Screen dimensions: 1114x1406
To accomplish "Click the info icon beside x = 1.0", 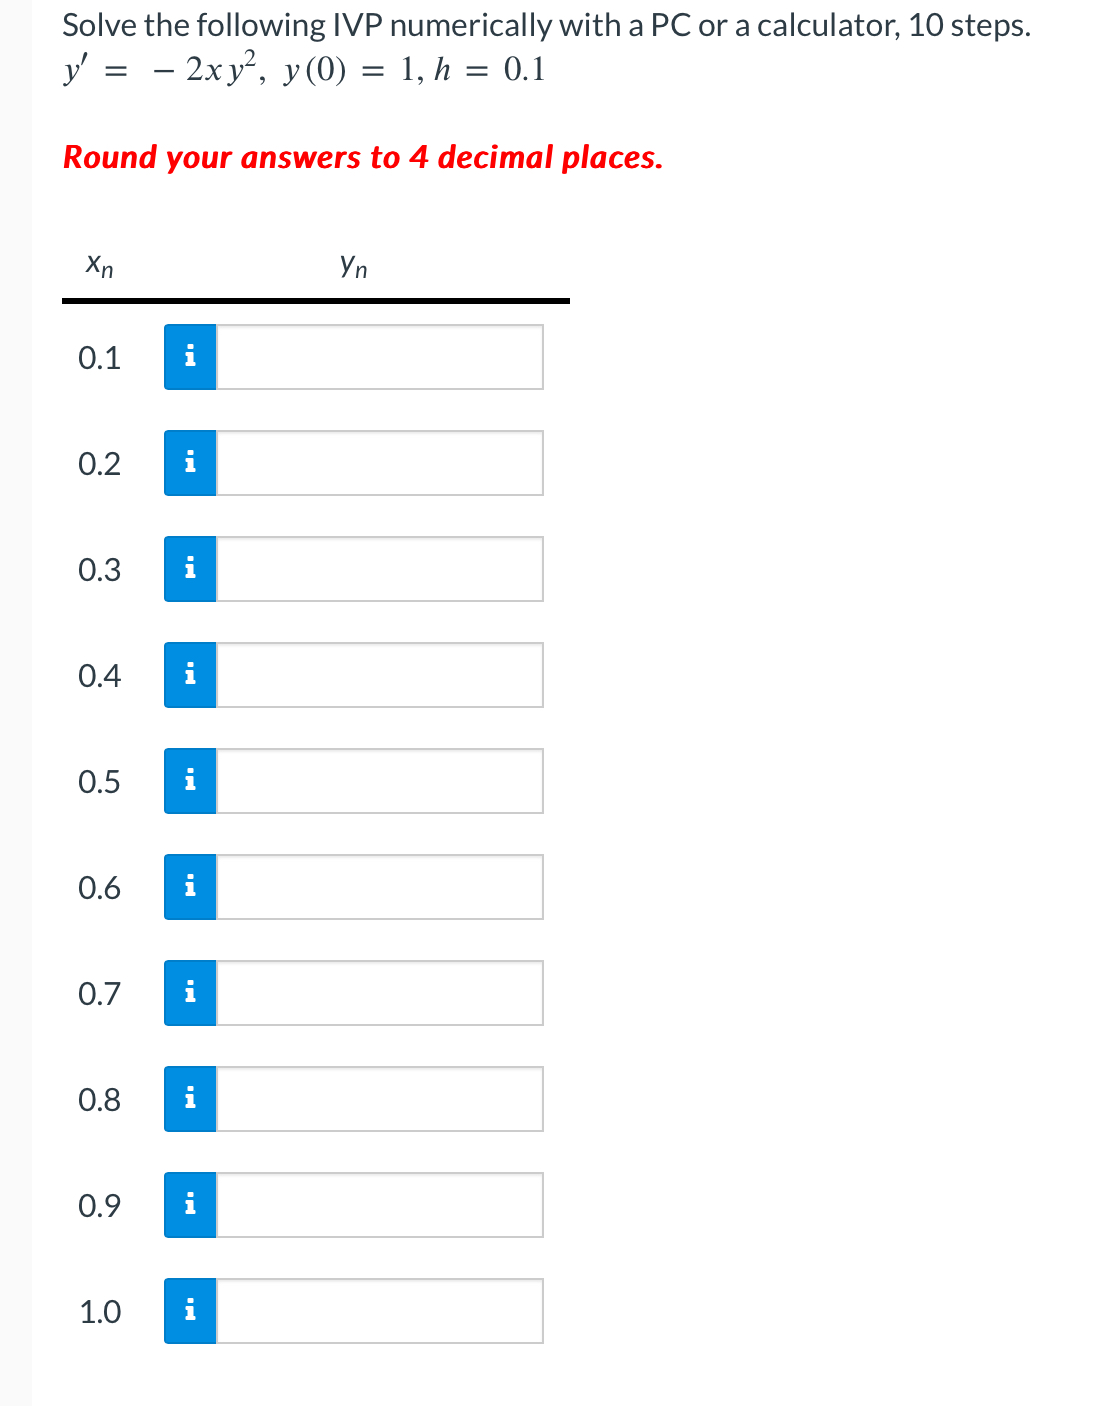I will [x=190, y=1311].
